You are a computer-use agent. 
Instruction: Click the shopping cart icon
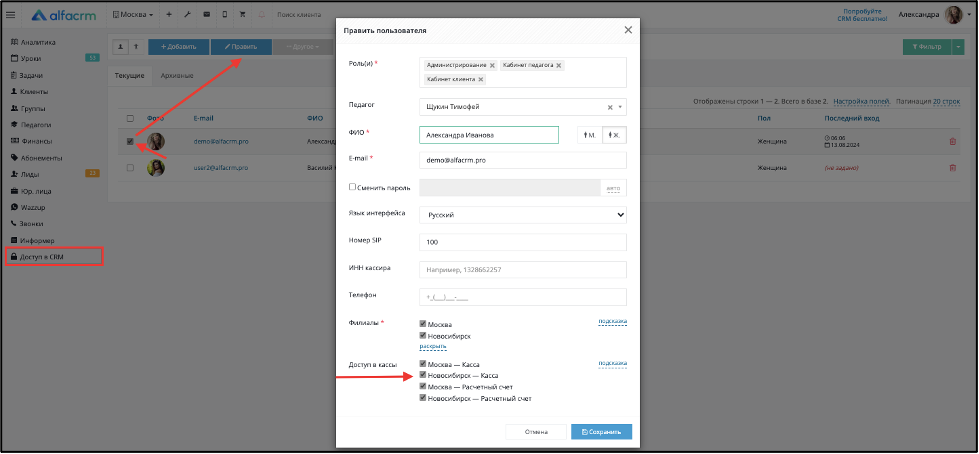(242, 15)
